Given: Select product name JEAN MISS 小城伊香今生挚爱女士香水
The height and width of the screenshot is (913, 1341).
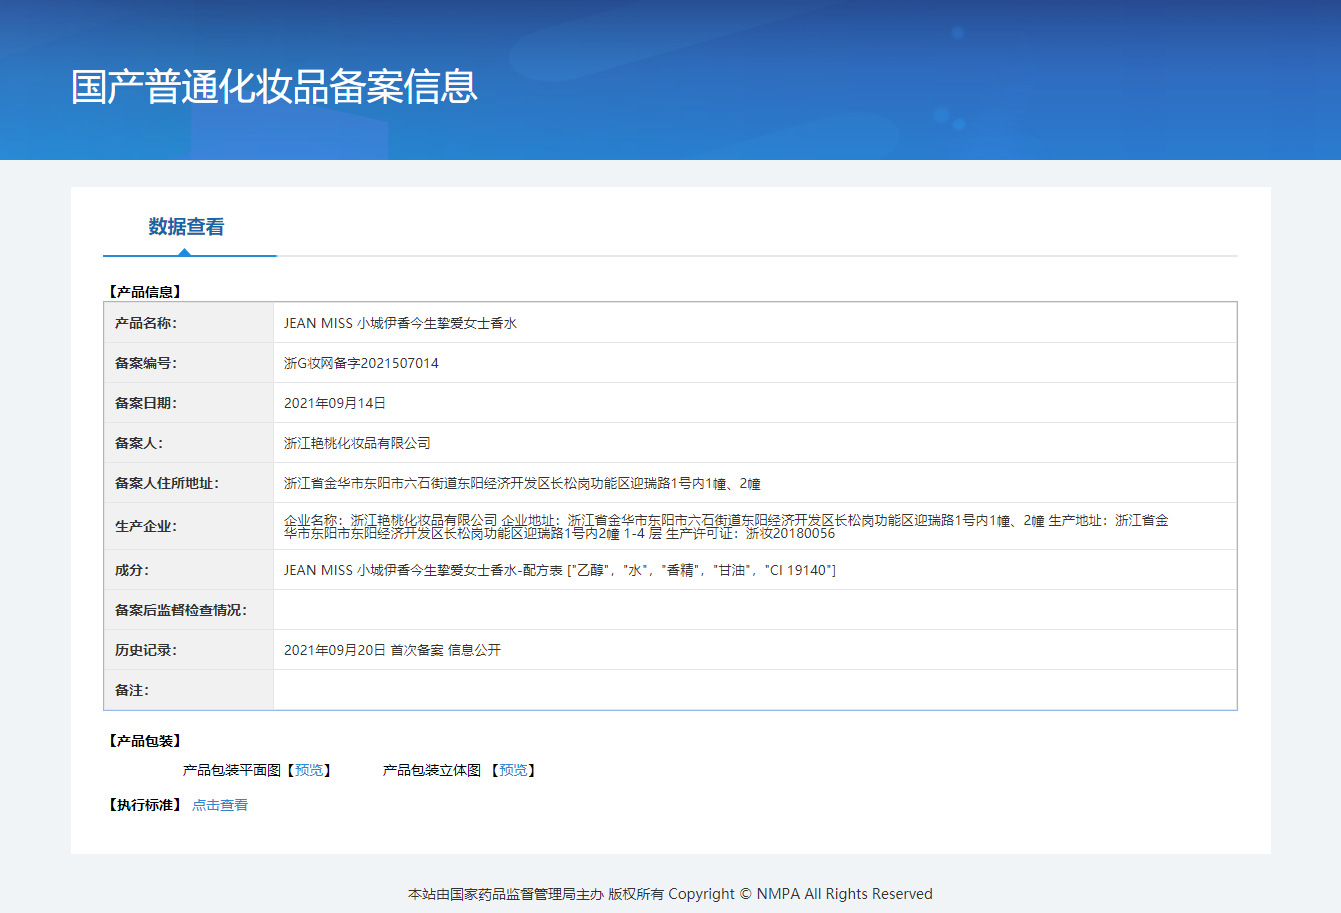Looking at the screenshot, I should (x=400, y=323).
